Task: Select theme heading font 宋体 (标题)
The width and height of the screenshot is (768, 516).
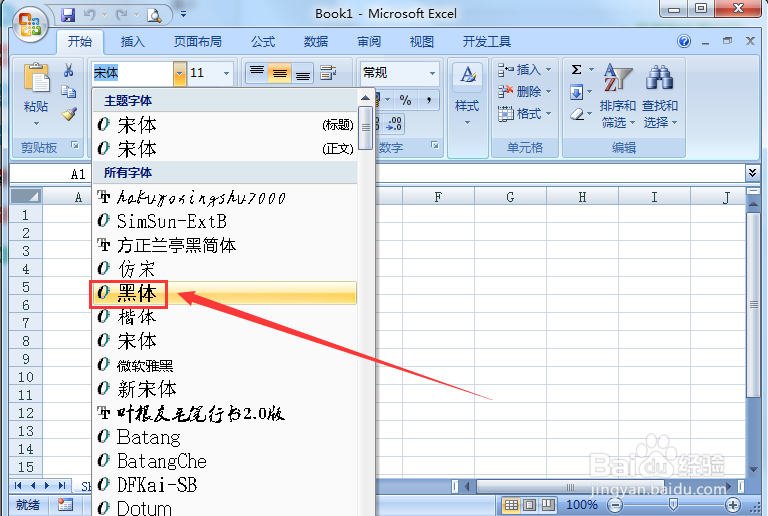Action: point(225,125)
